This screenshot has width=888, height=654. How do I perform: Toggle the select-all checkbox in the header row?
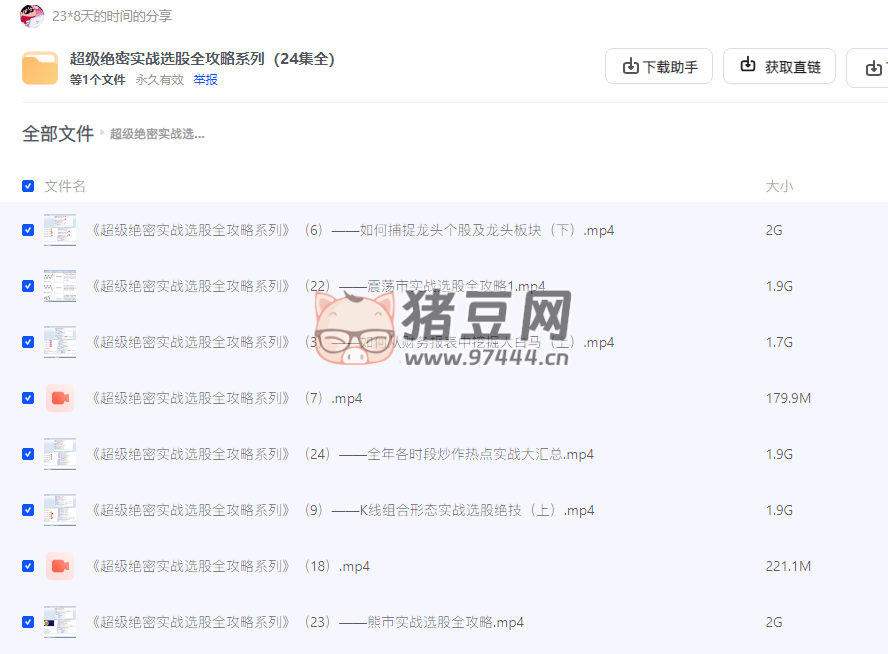[28, 186]
